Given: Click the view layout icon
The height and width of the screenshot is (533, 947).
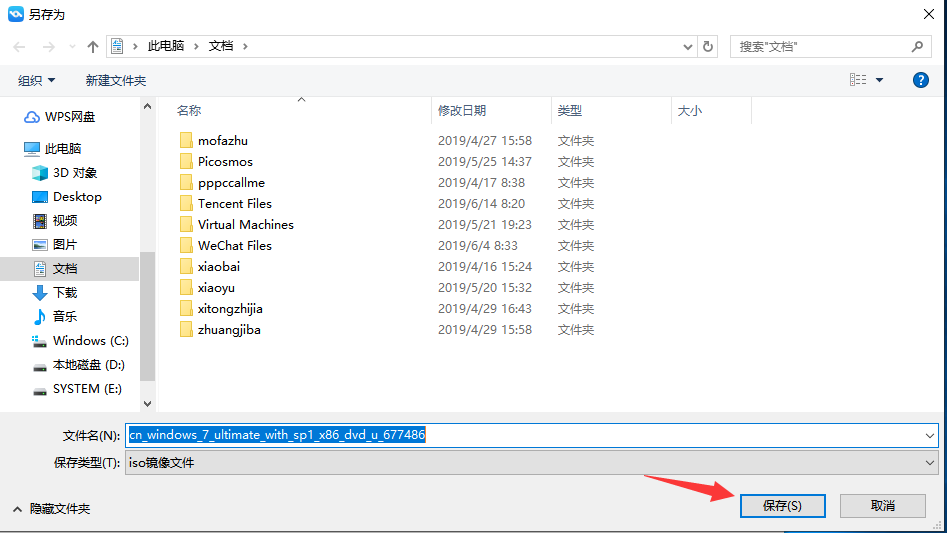Looking at the screenshot, I should pyautogui.click(x=857, y=80).
